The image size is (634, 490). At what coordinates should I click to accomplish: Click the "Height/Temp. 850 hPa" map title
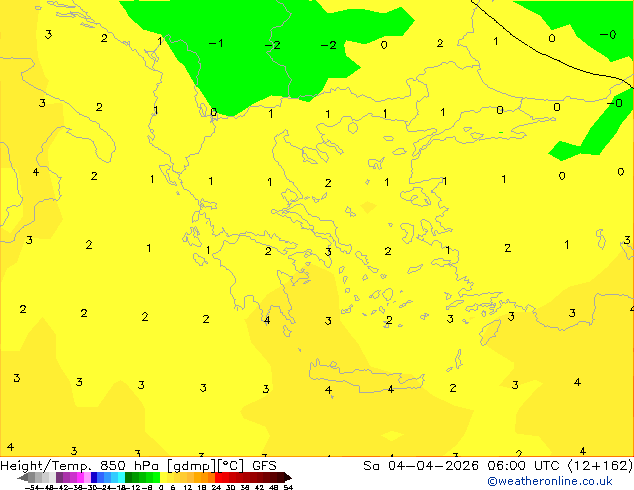point(79,466)
